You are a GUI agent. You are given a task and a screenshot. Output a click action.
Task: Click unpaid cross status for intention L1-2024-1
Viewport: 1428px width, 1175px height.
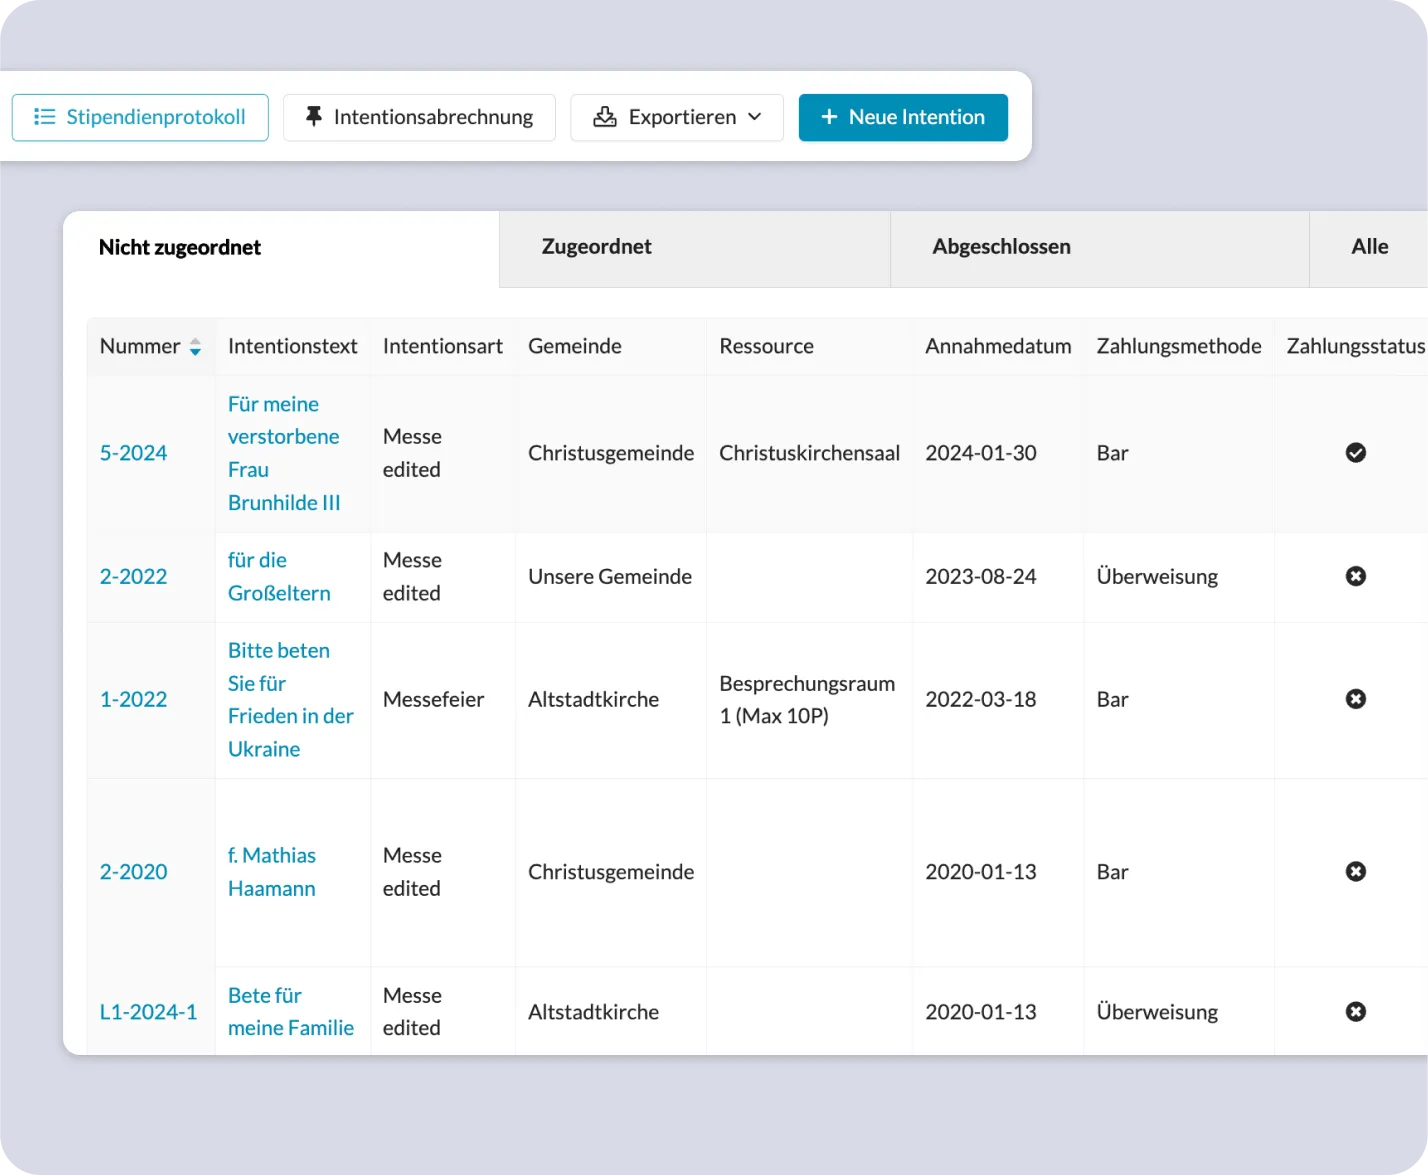tap(1356, 1012)
